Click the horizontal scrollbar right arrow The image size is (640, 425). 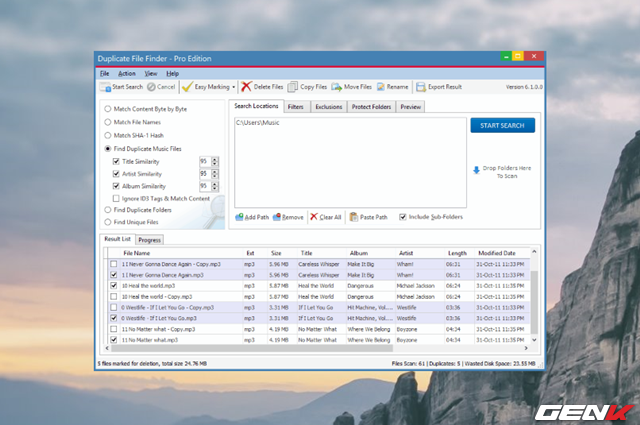[x=526, y=348]
